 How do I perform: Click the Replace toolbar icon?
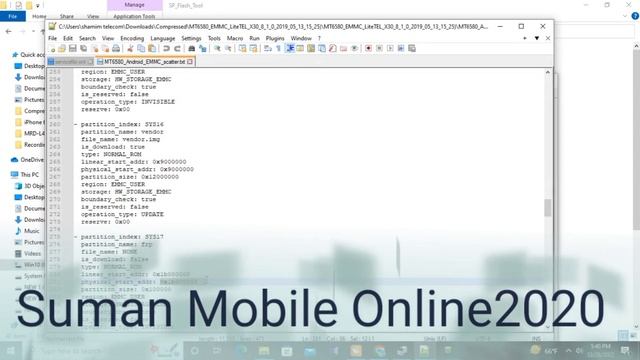coord(202,49)
